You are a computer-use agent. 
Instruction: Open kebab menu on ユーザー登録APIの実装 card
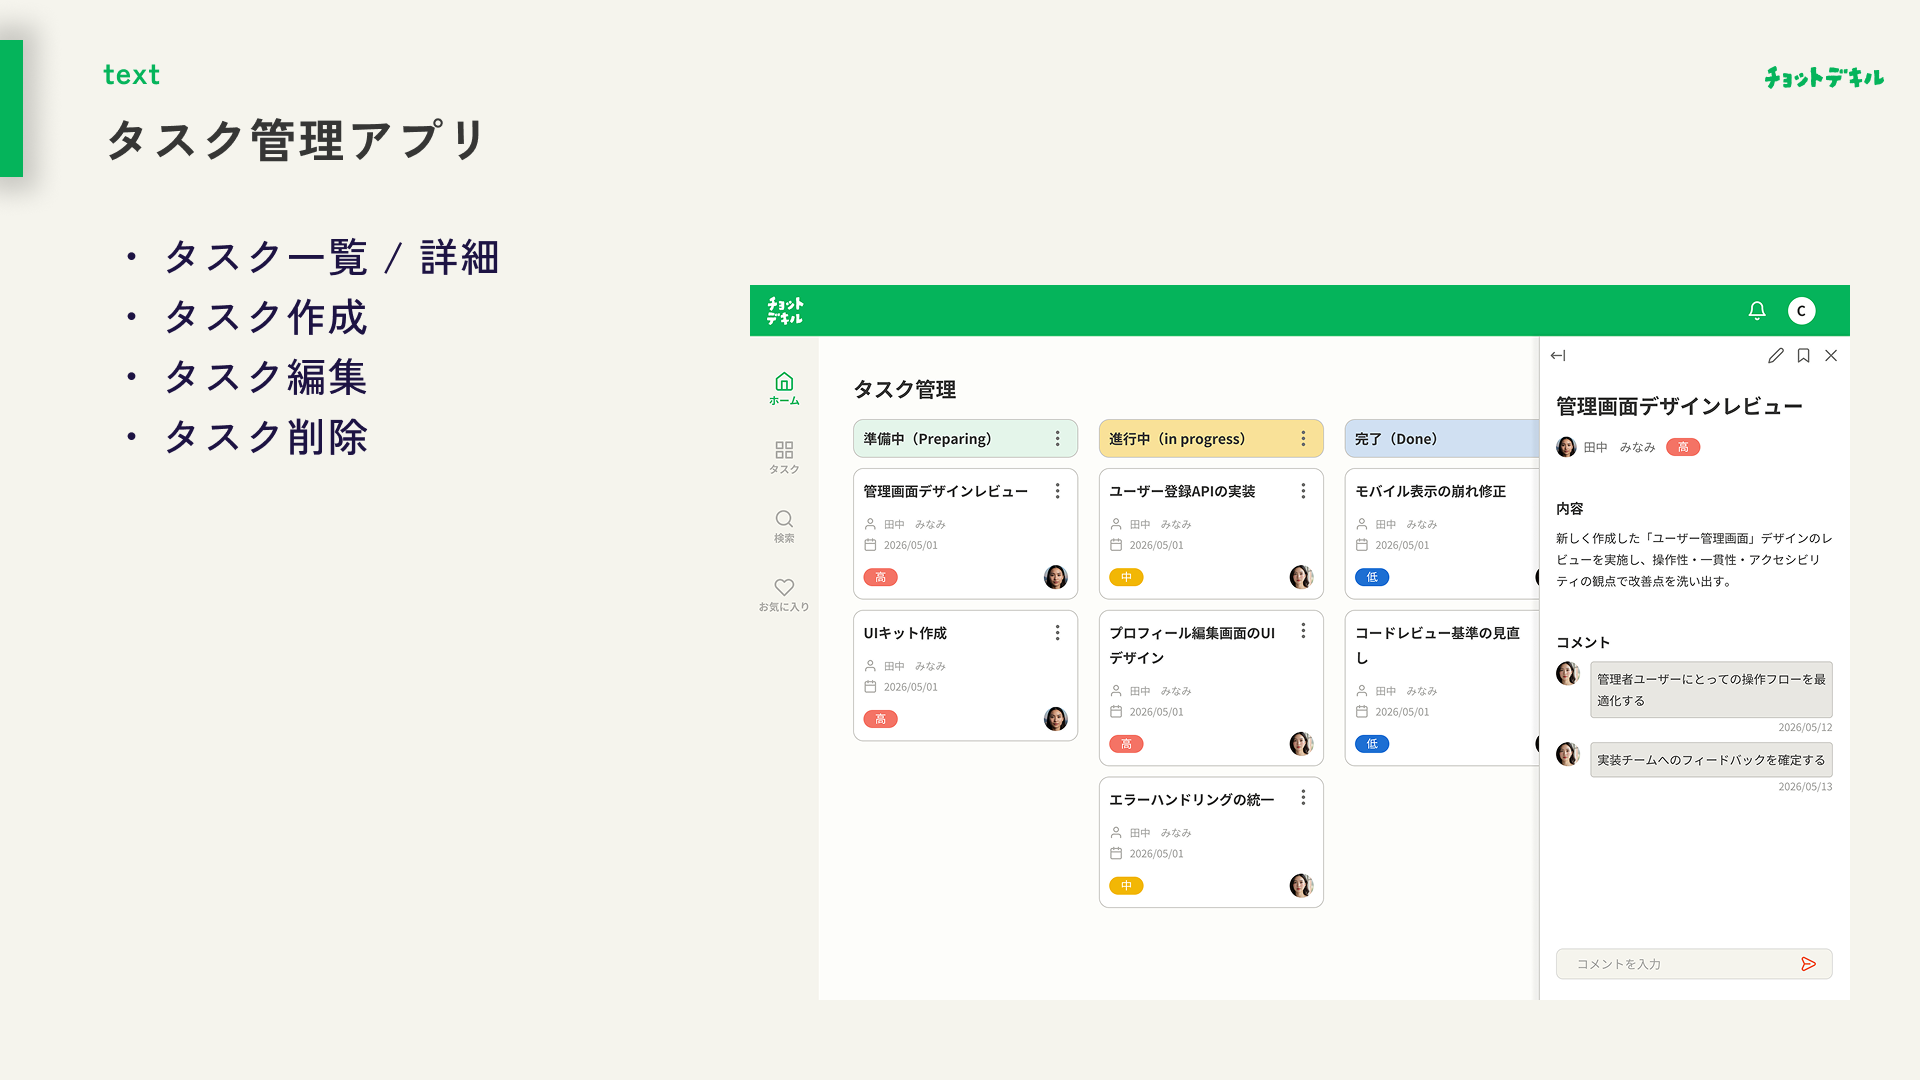point(1303,490)
